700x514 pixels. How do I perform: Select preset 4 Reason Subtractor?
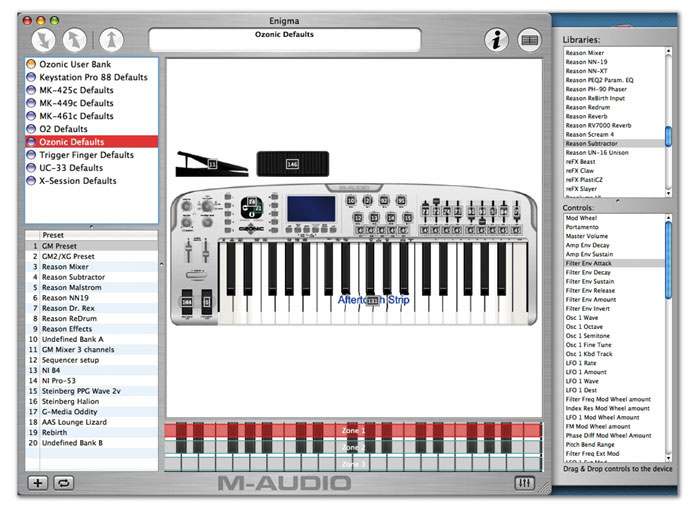click(92, 277)
